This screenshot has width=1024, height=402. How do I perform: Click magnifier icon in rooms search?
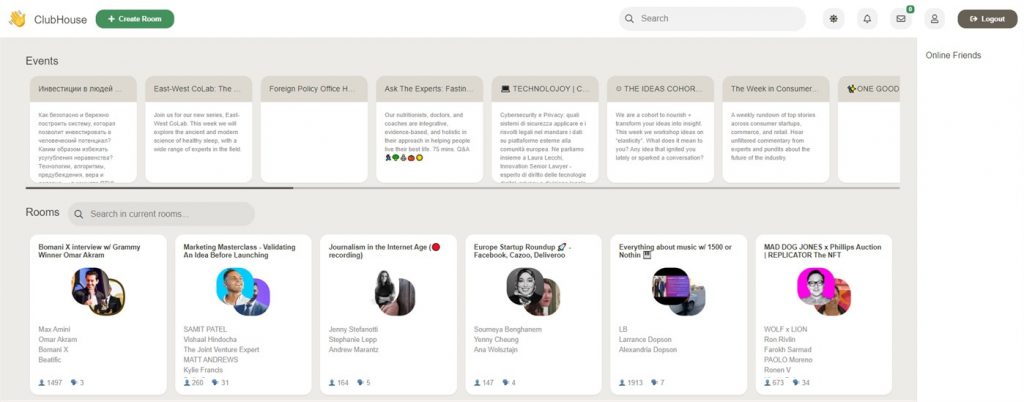tap(78, 214)
